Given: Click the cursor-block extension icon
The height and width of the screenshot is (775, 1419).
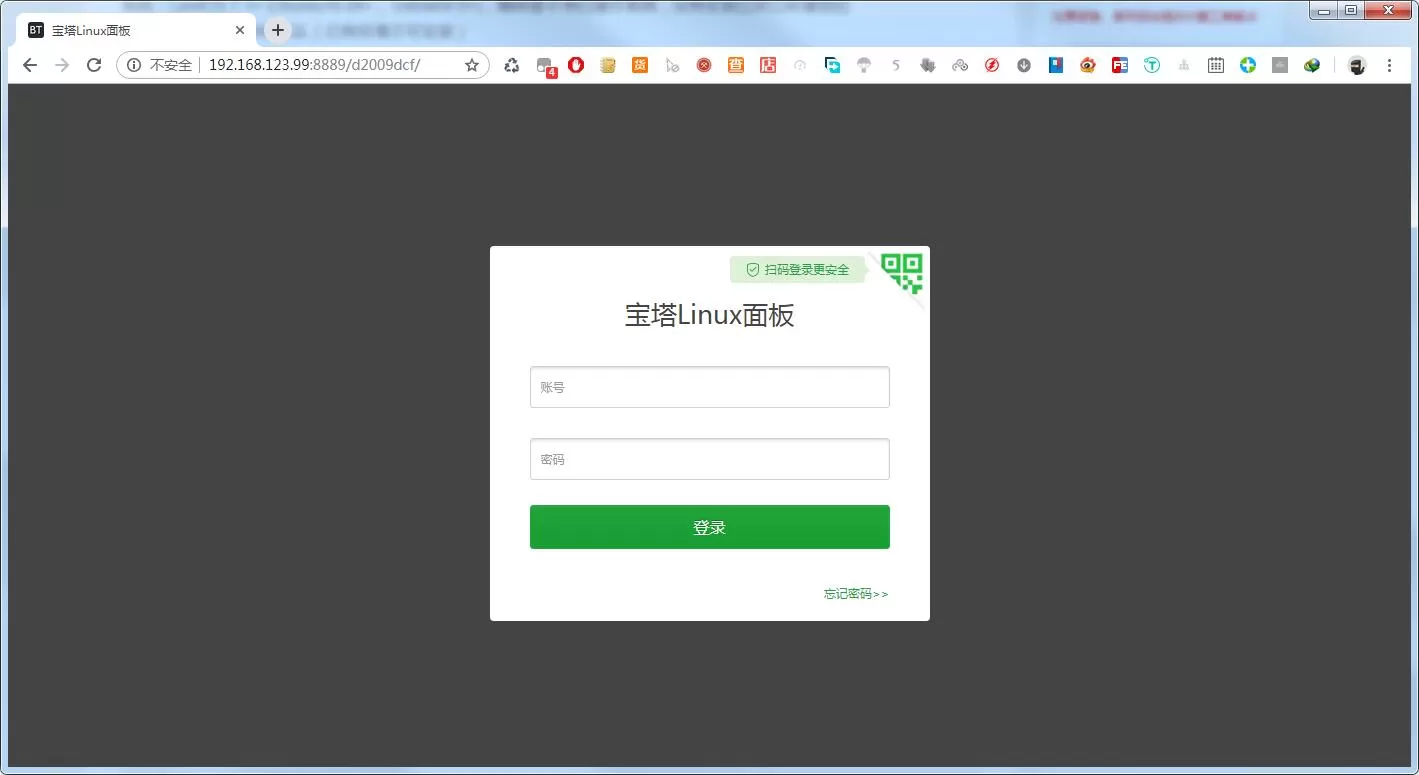Looking at the screenshot, I should pyautogui.click(x=672, y=65).
